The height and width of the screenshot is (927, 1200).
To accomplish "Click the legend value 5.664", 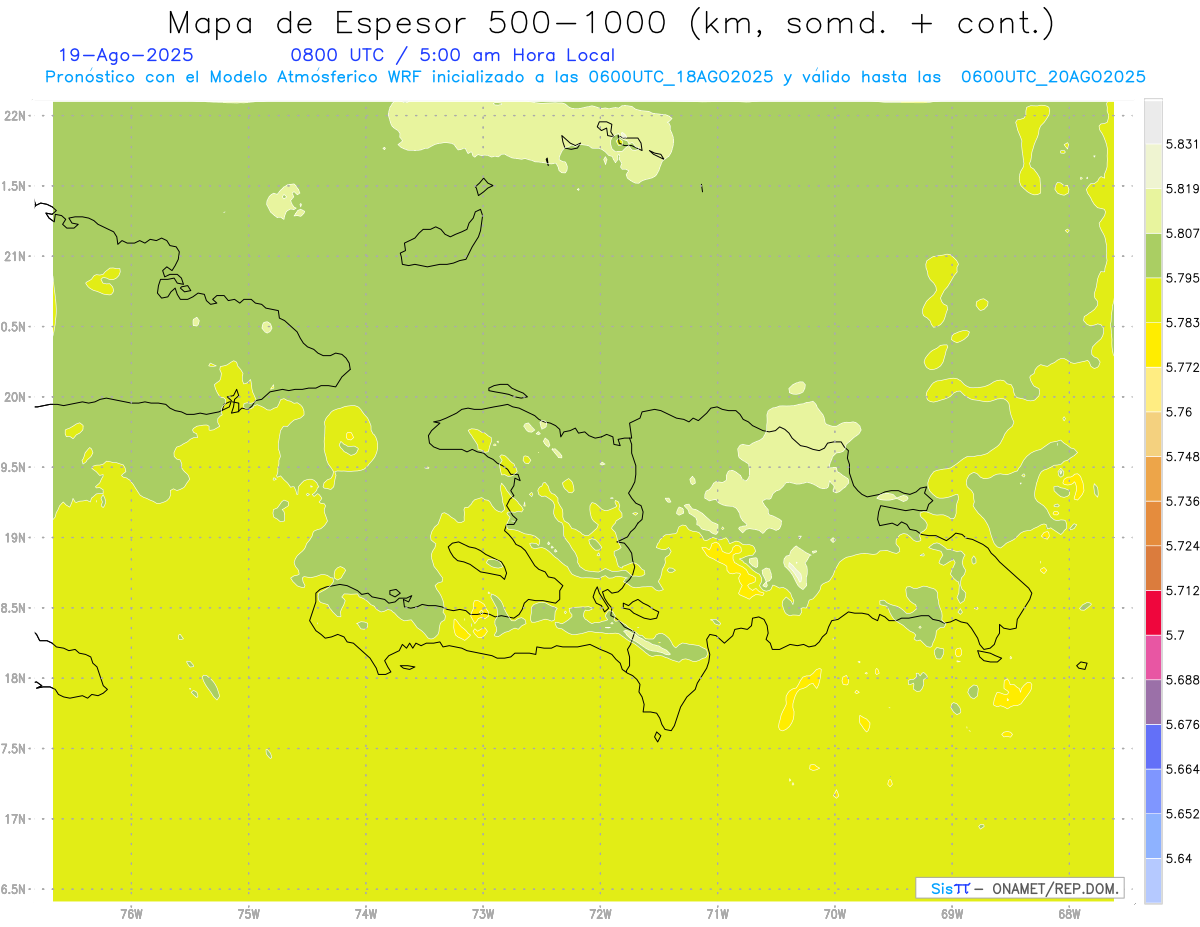I will (1182, 769).
